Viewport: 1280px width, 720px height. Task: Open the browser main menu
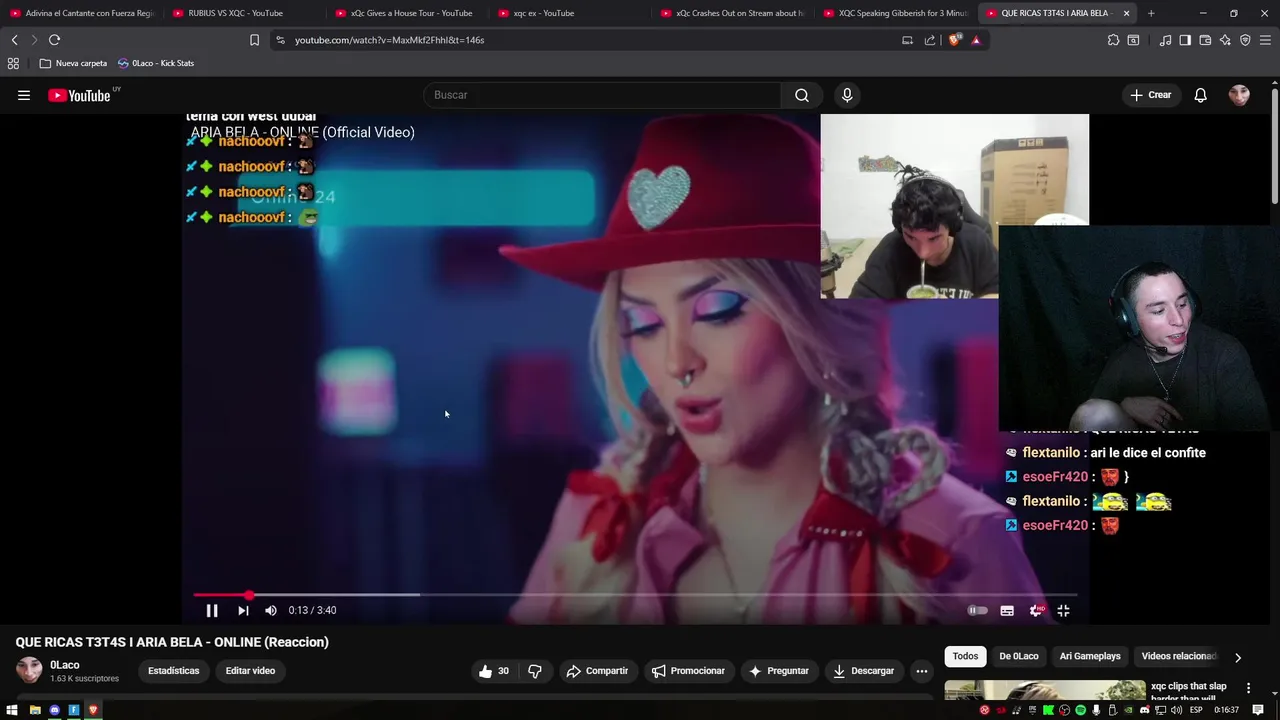[x=1265, y=40]
